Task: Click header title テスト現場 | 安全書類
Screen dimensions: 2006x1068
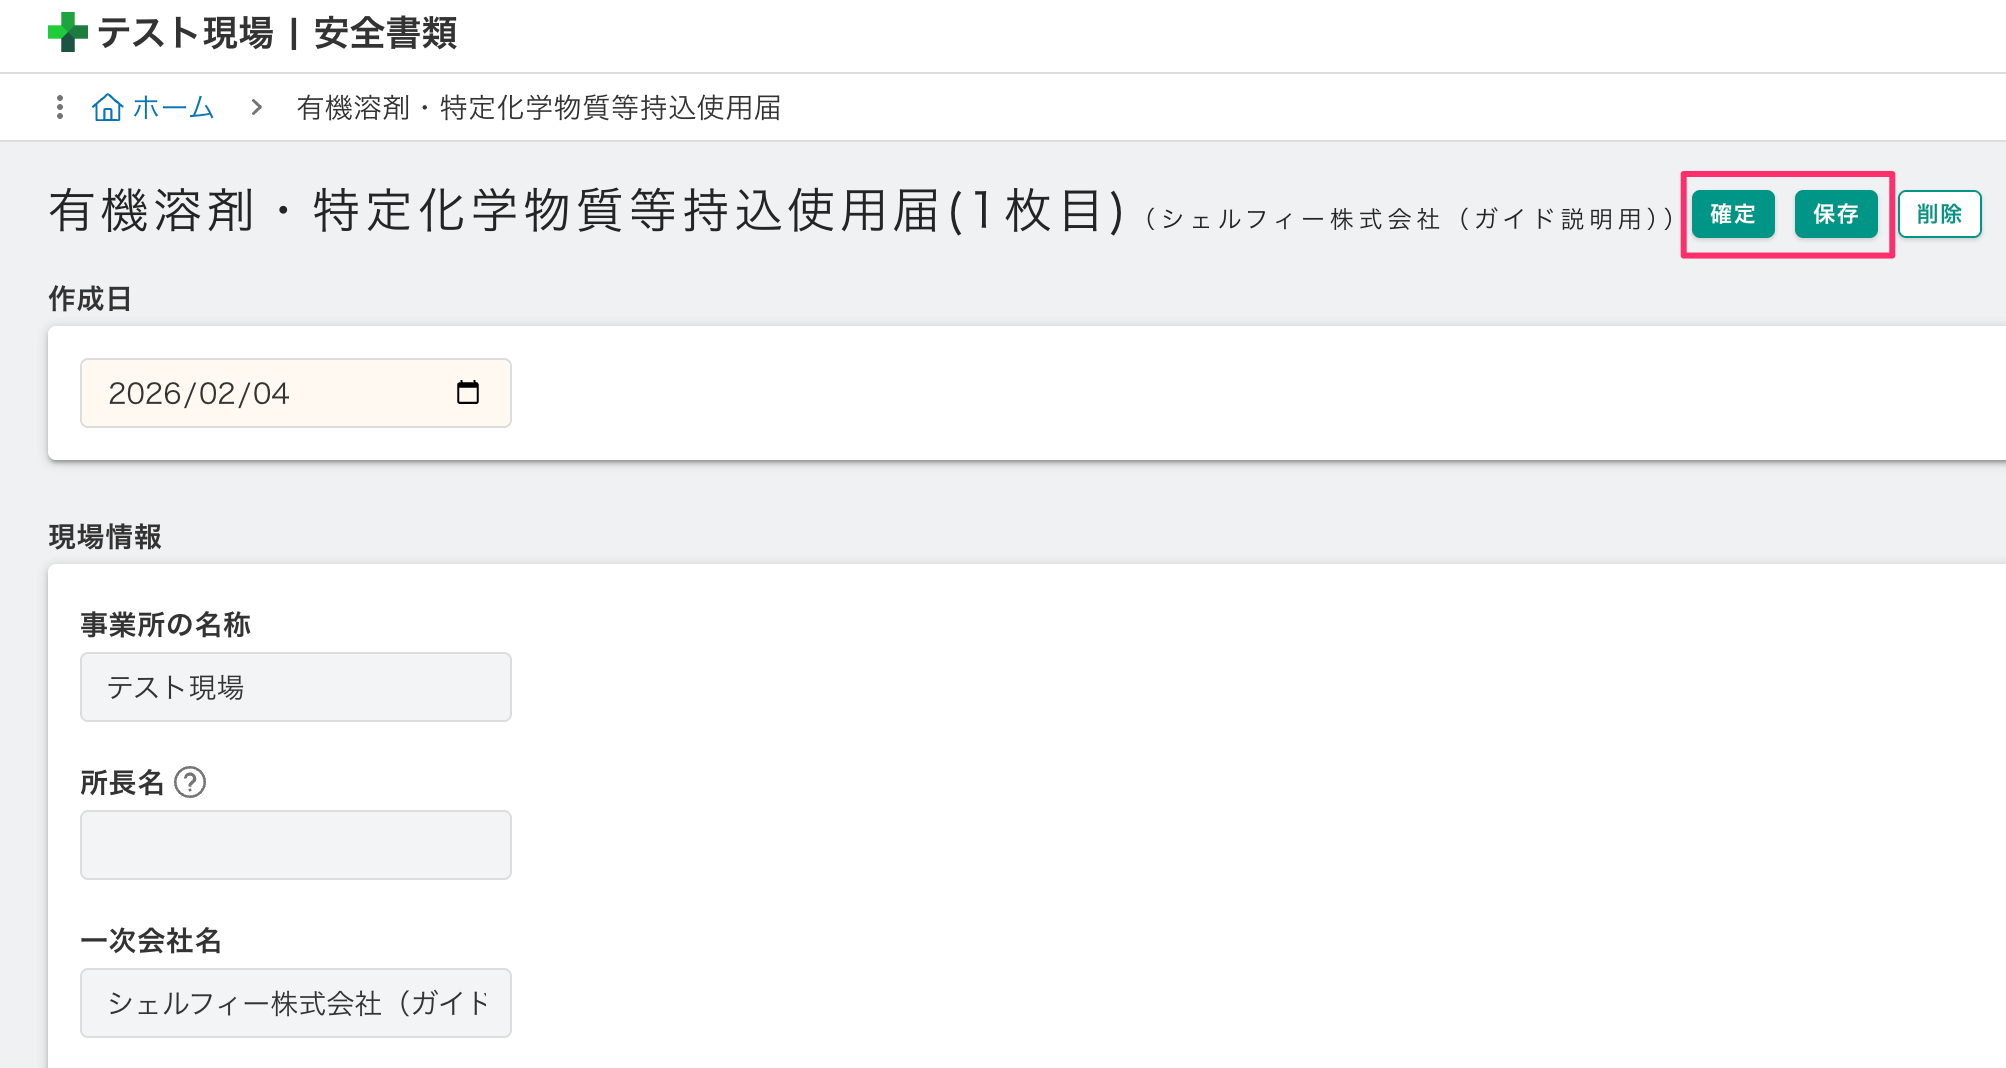Action: pyautogui.click(x=277, y=33)
